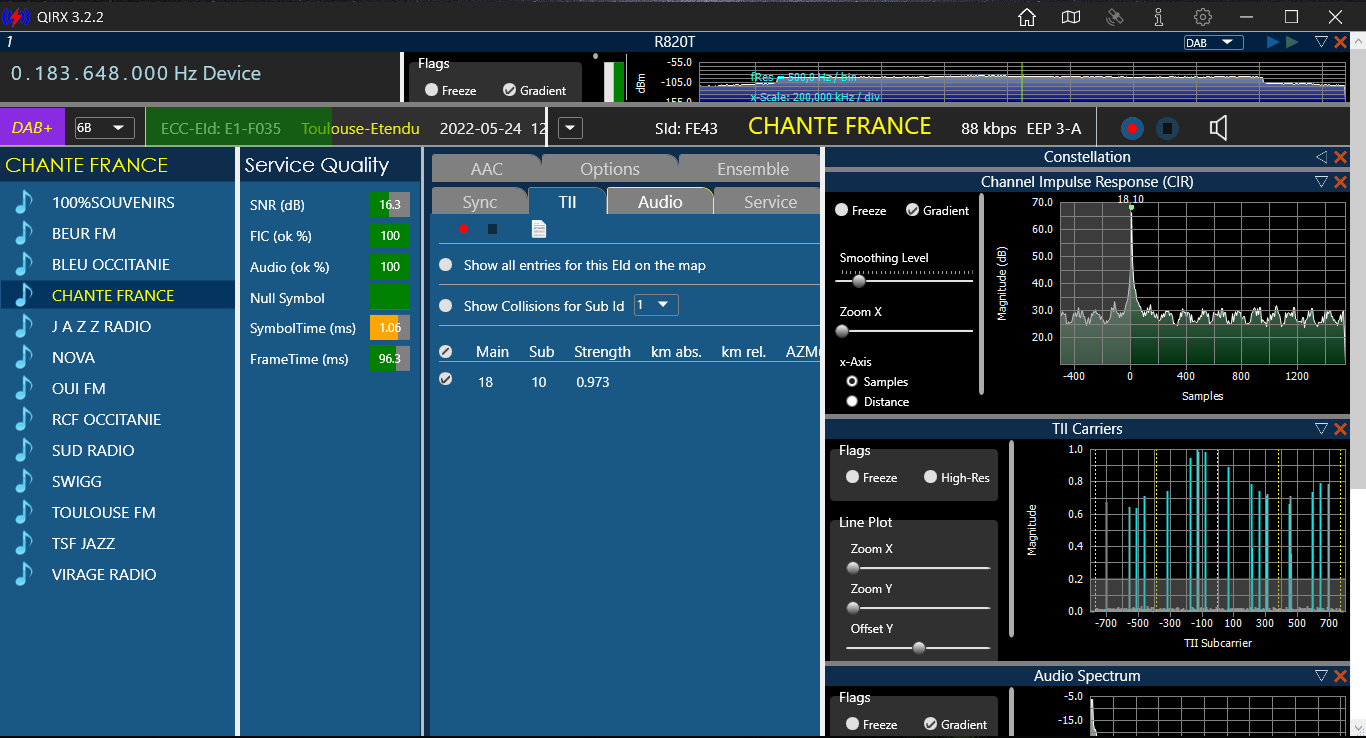Switch to the Sync tab

[x=480, y=202]
